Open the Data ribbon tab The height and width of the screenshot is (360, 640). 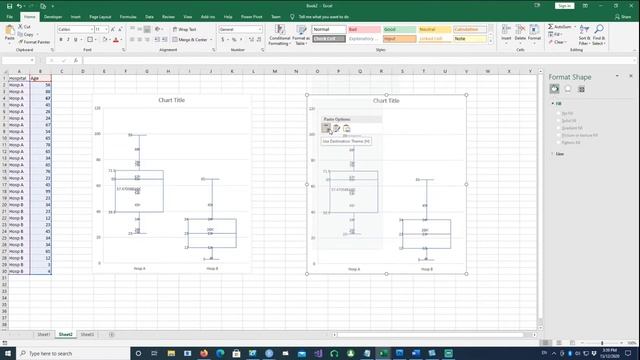[x=149, y=17]
